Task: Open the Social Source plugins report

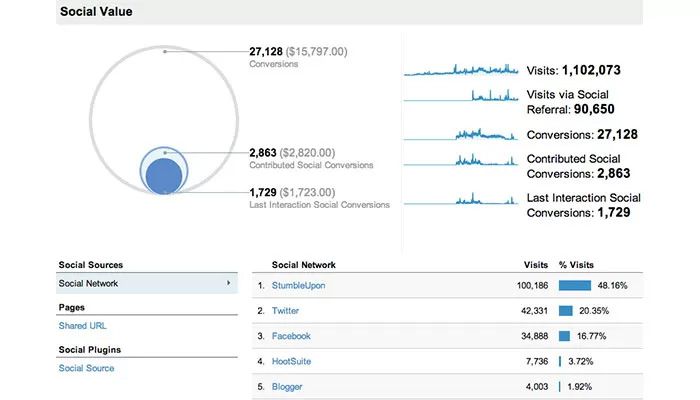Action: [87, 368]
